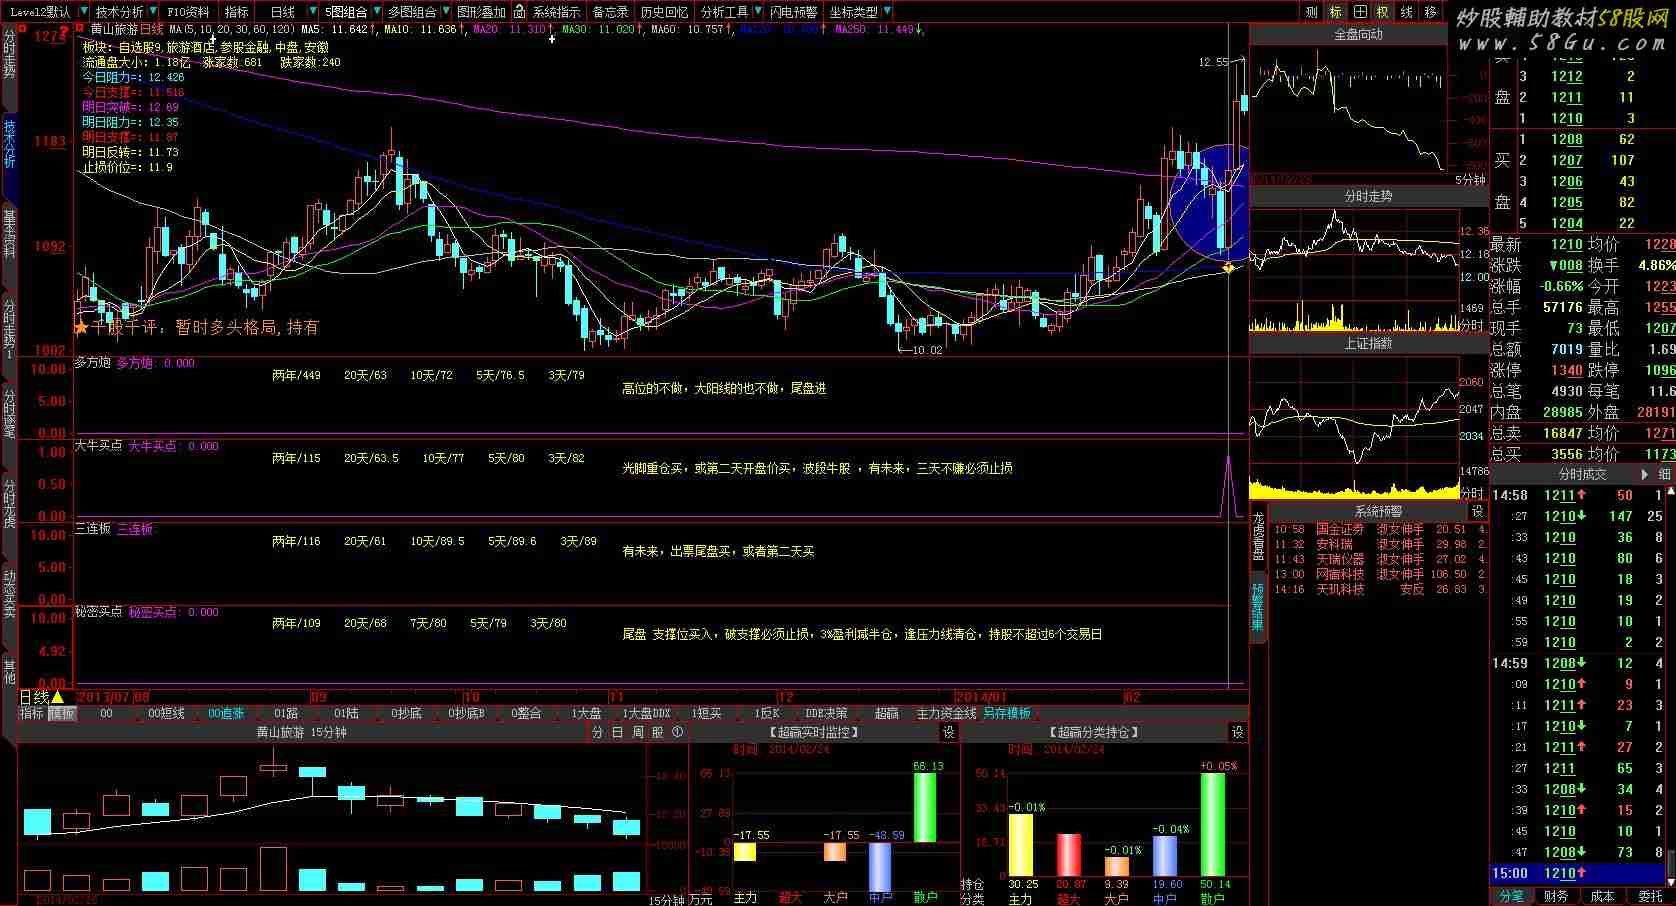Open the 分析工具 dropdown arrow
Image resolution: width=1676 pixels, height=906 pixels.
[x=757, y=12]
